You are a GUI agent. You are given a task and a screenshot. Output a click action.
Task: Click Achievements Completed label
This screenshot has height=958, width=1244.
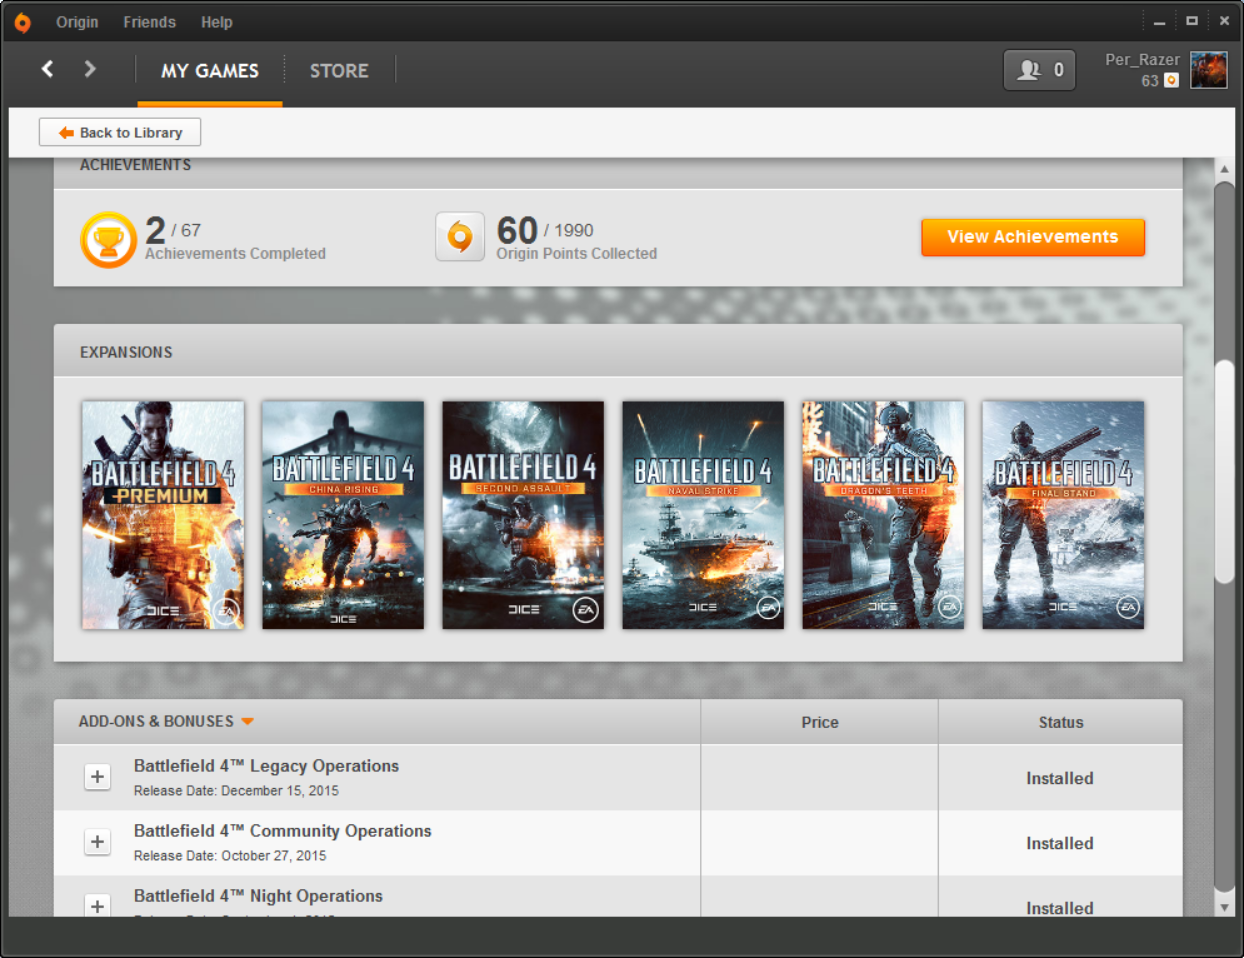click(x=235, y=254)
